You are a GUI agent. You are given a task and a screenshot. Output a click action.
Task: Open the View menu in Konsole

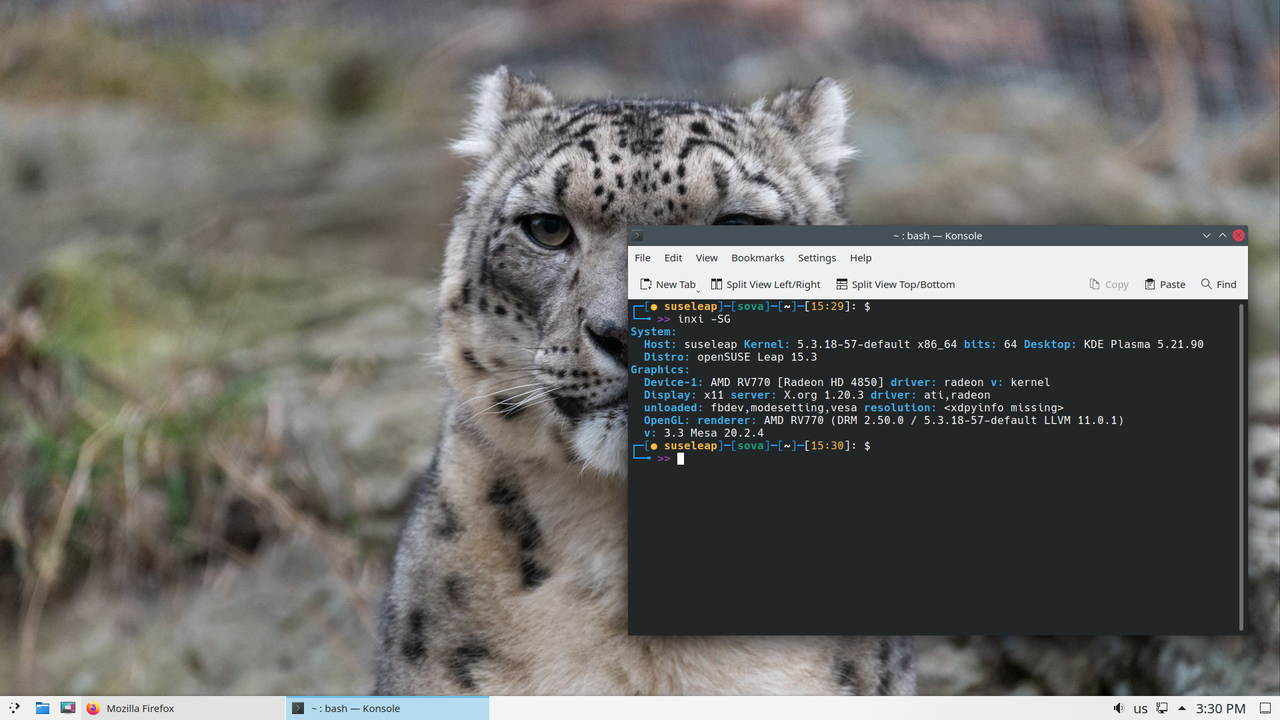707,258
